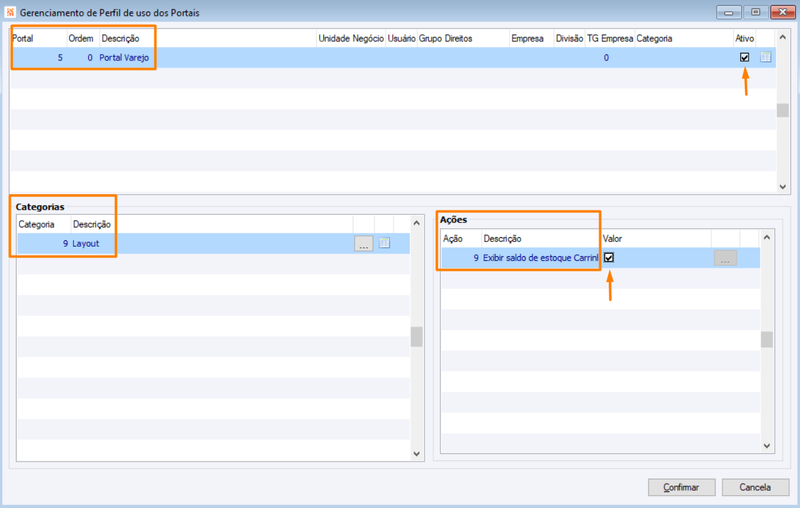Click the Usuário column header

402,38
